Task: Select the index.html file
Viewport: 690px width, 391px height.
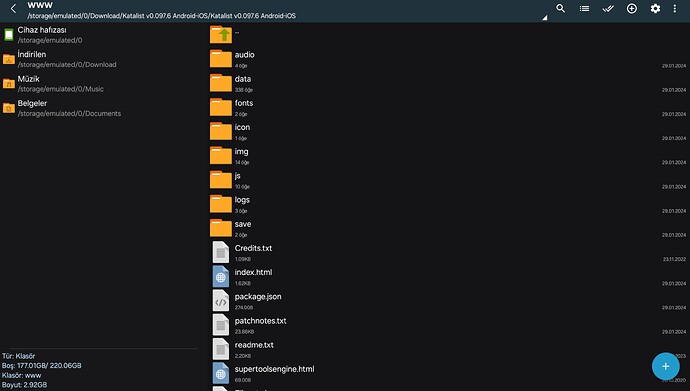Action: pyautogui.click(x=448, y=277)
